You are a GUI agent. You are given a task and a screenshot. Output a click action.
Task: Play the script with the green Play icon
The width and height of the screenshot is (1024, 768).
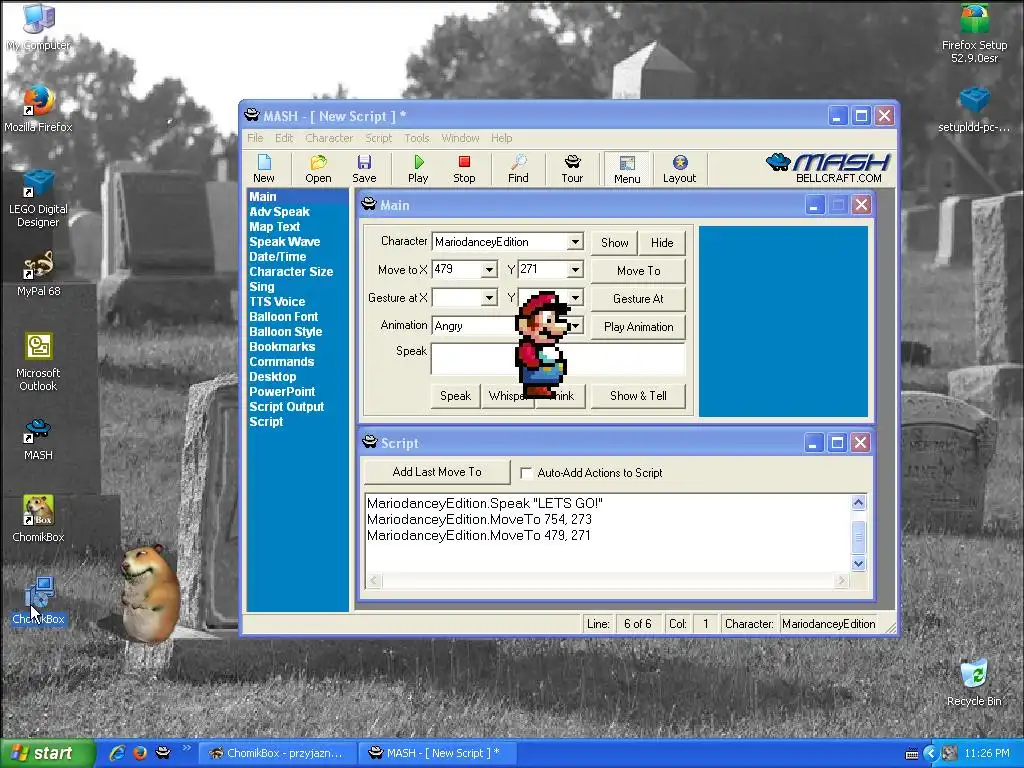(x=418, y=168)
